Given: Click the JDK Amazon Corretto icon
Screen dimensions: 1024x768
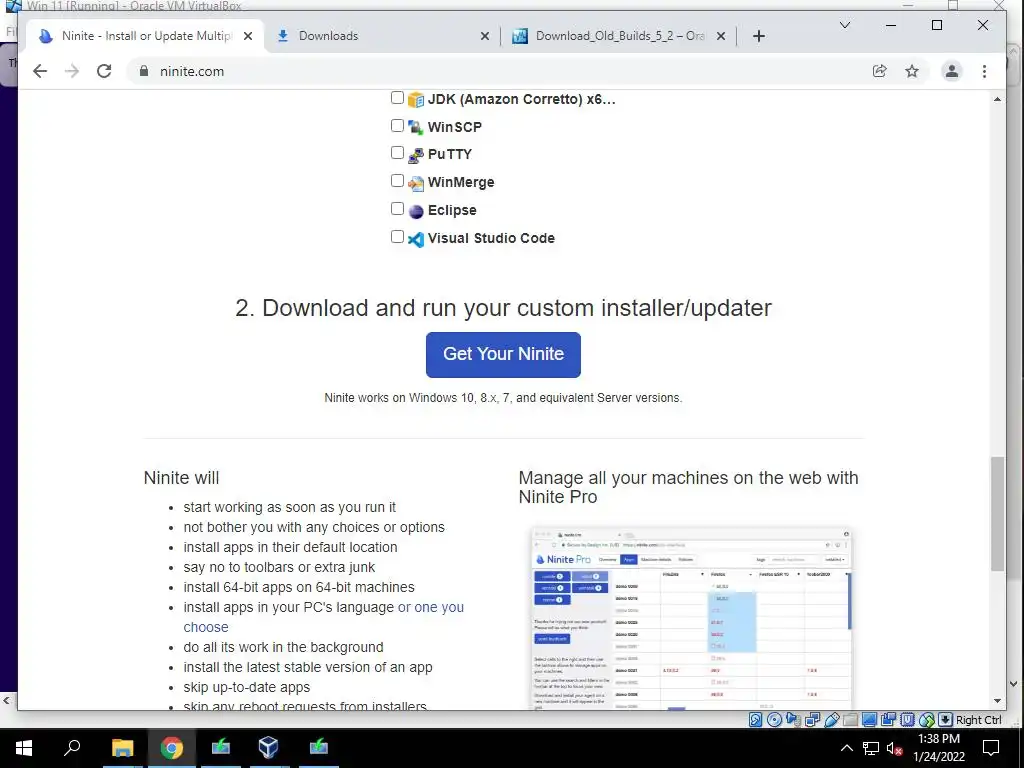Looking at the screenshot, I should (x=416, y=100).
